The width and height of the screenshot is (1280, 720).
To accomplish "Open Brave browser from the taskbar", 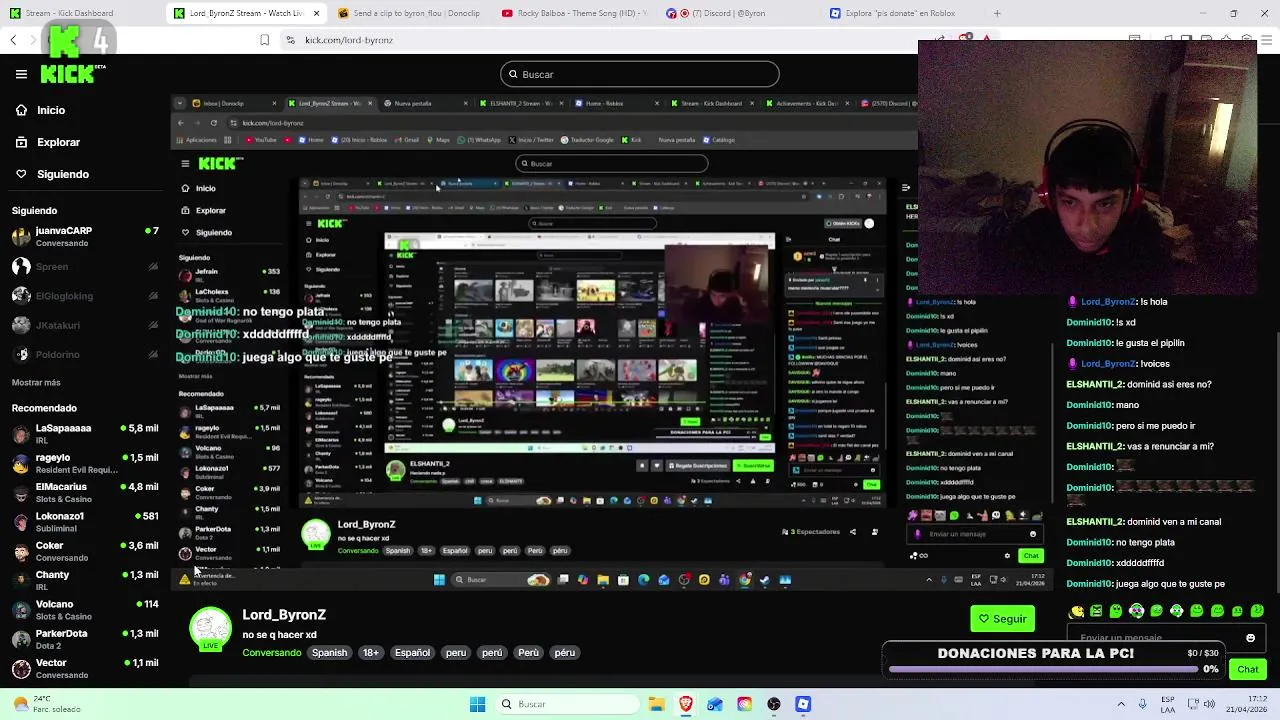I will [x=686, y=704].
